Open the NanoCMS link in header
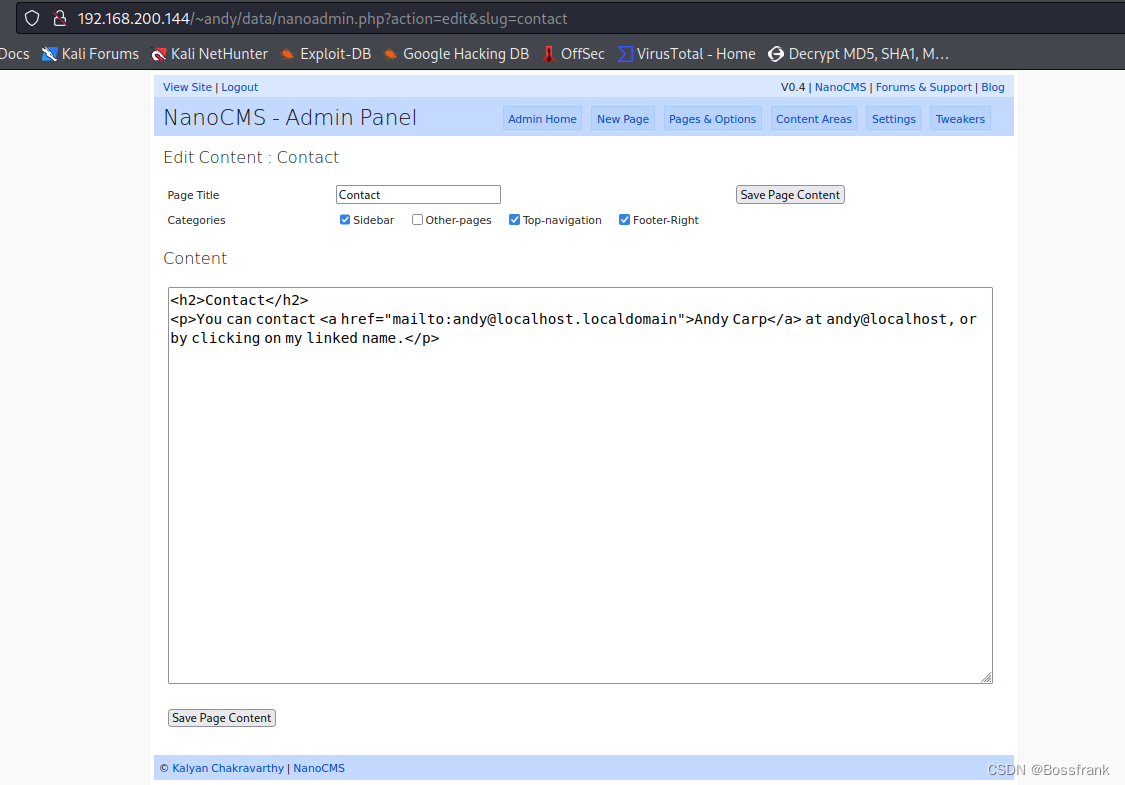1125x785 pixels. click(x=840, y=87)
